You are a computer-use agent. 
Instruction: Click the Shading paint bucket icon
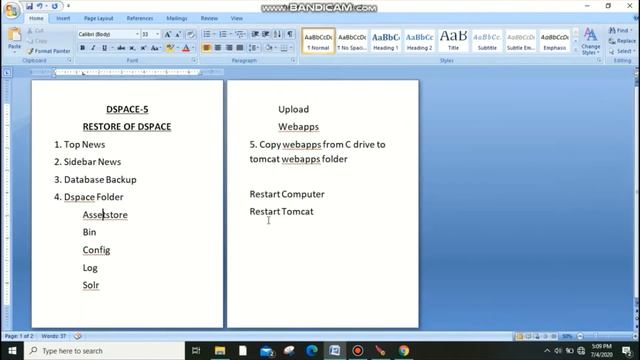coord(269,48)
